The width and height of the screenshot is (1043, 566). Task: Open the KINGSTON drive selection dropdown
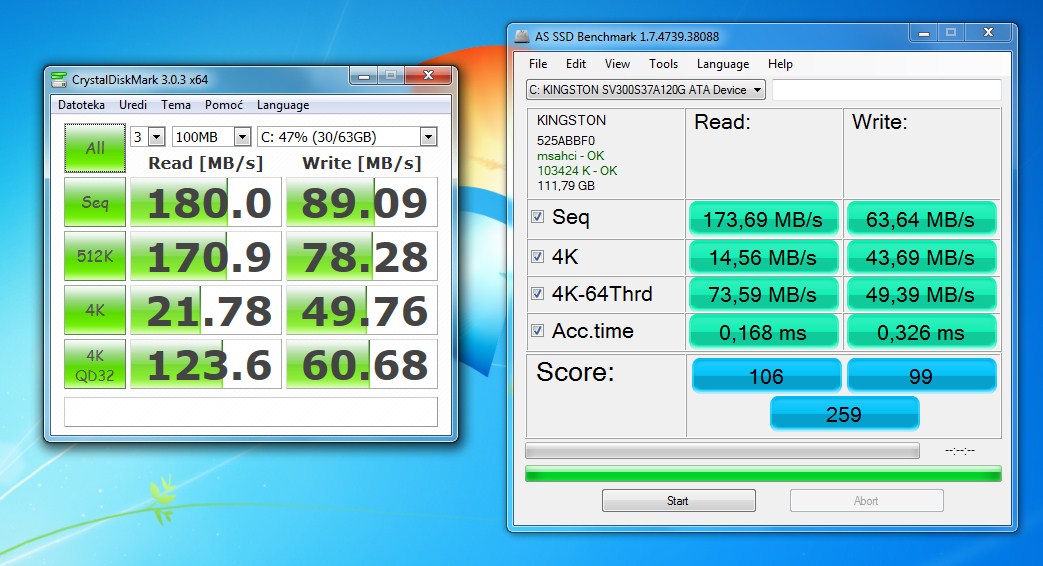pyautogui.click(x=646, y=90)
